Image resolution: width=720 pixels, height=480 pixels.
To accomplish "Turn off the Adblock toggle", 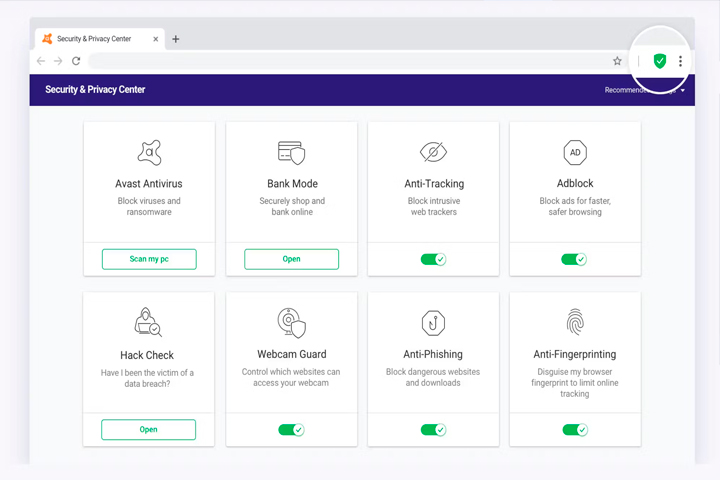I will click(x=574, y=259).
